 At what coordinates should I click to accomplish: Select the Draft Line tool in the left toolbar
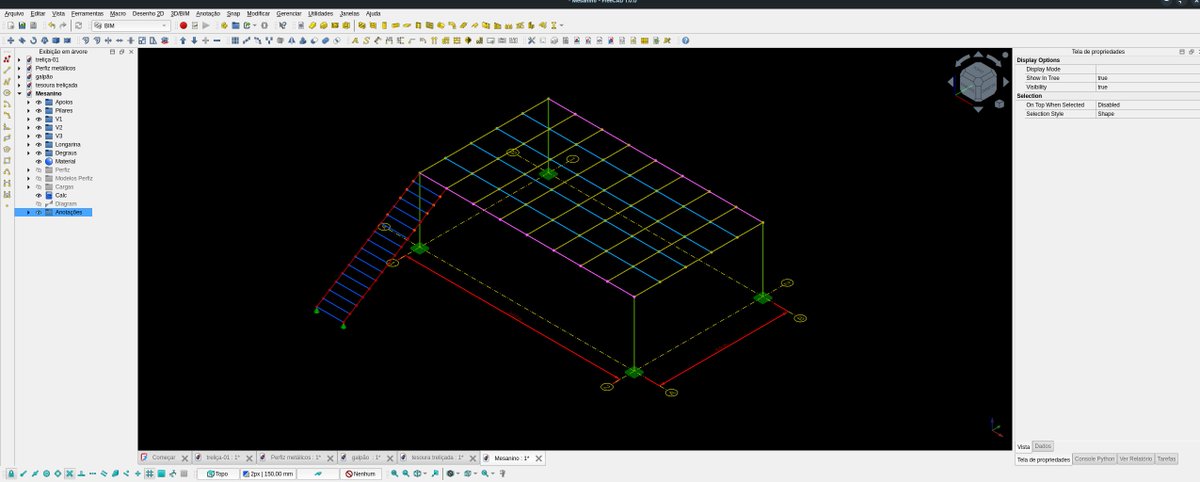(7, 70)
